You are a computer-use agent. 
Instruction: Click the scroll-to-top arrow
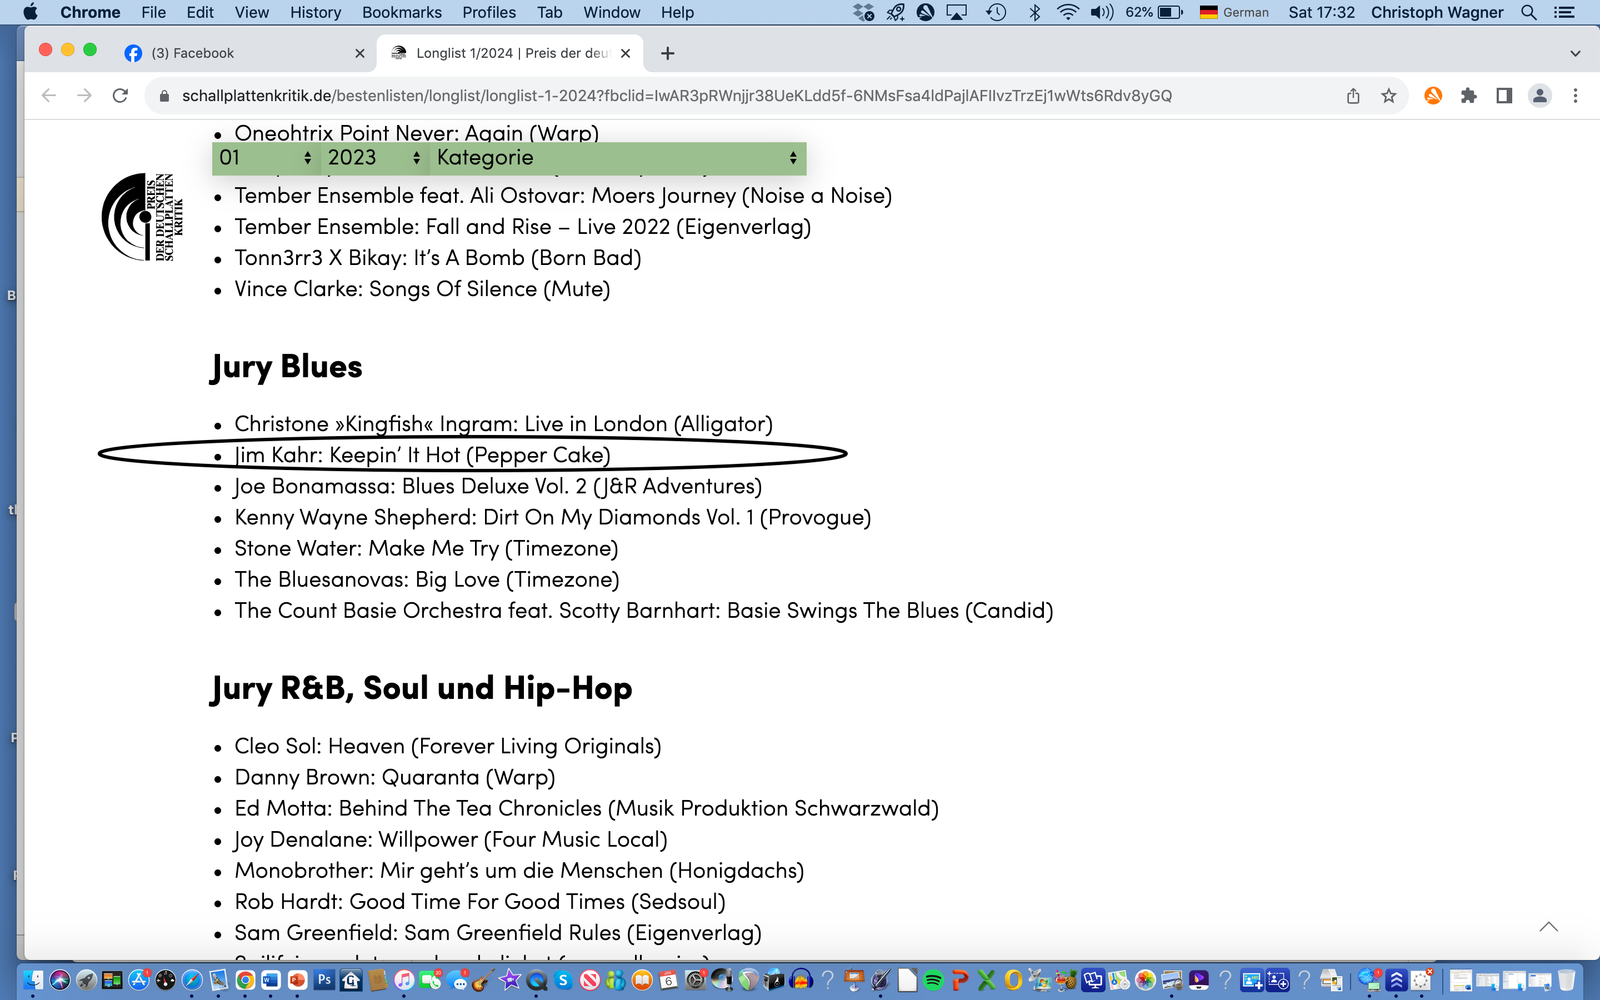click(1548, 927)
